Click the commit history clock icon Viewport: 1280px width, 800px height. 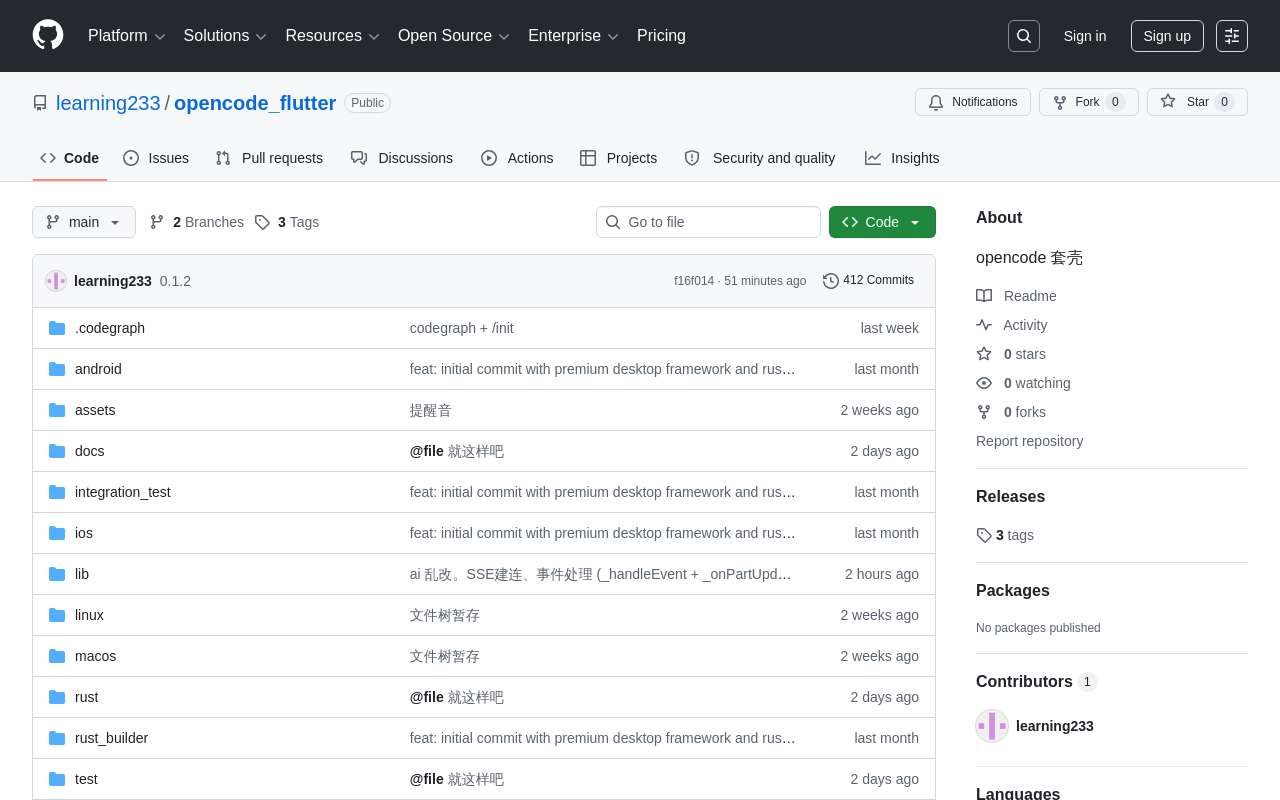coord(831,281)
